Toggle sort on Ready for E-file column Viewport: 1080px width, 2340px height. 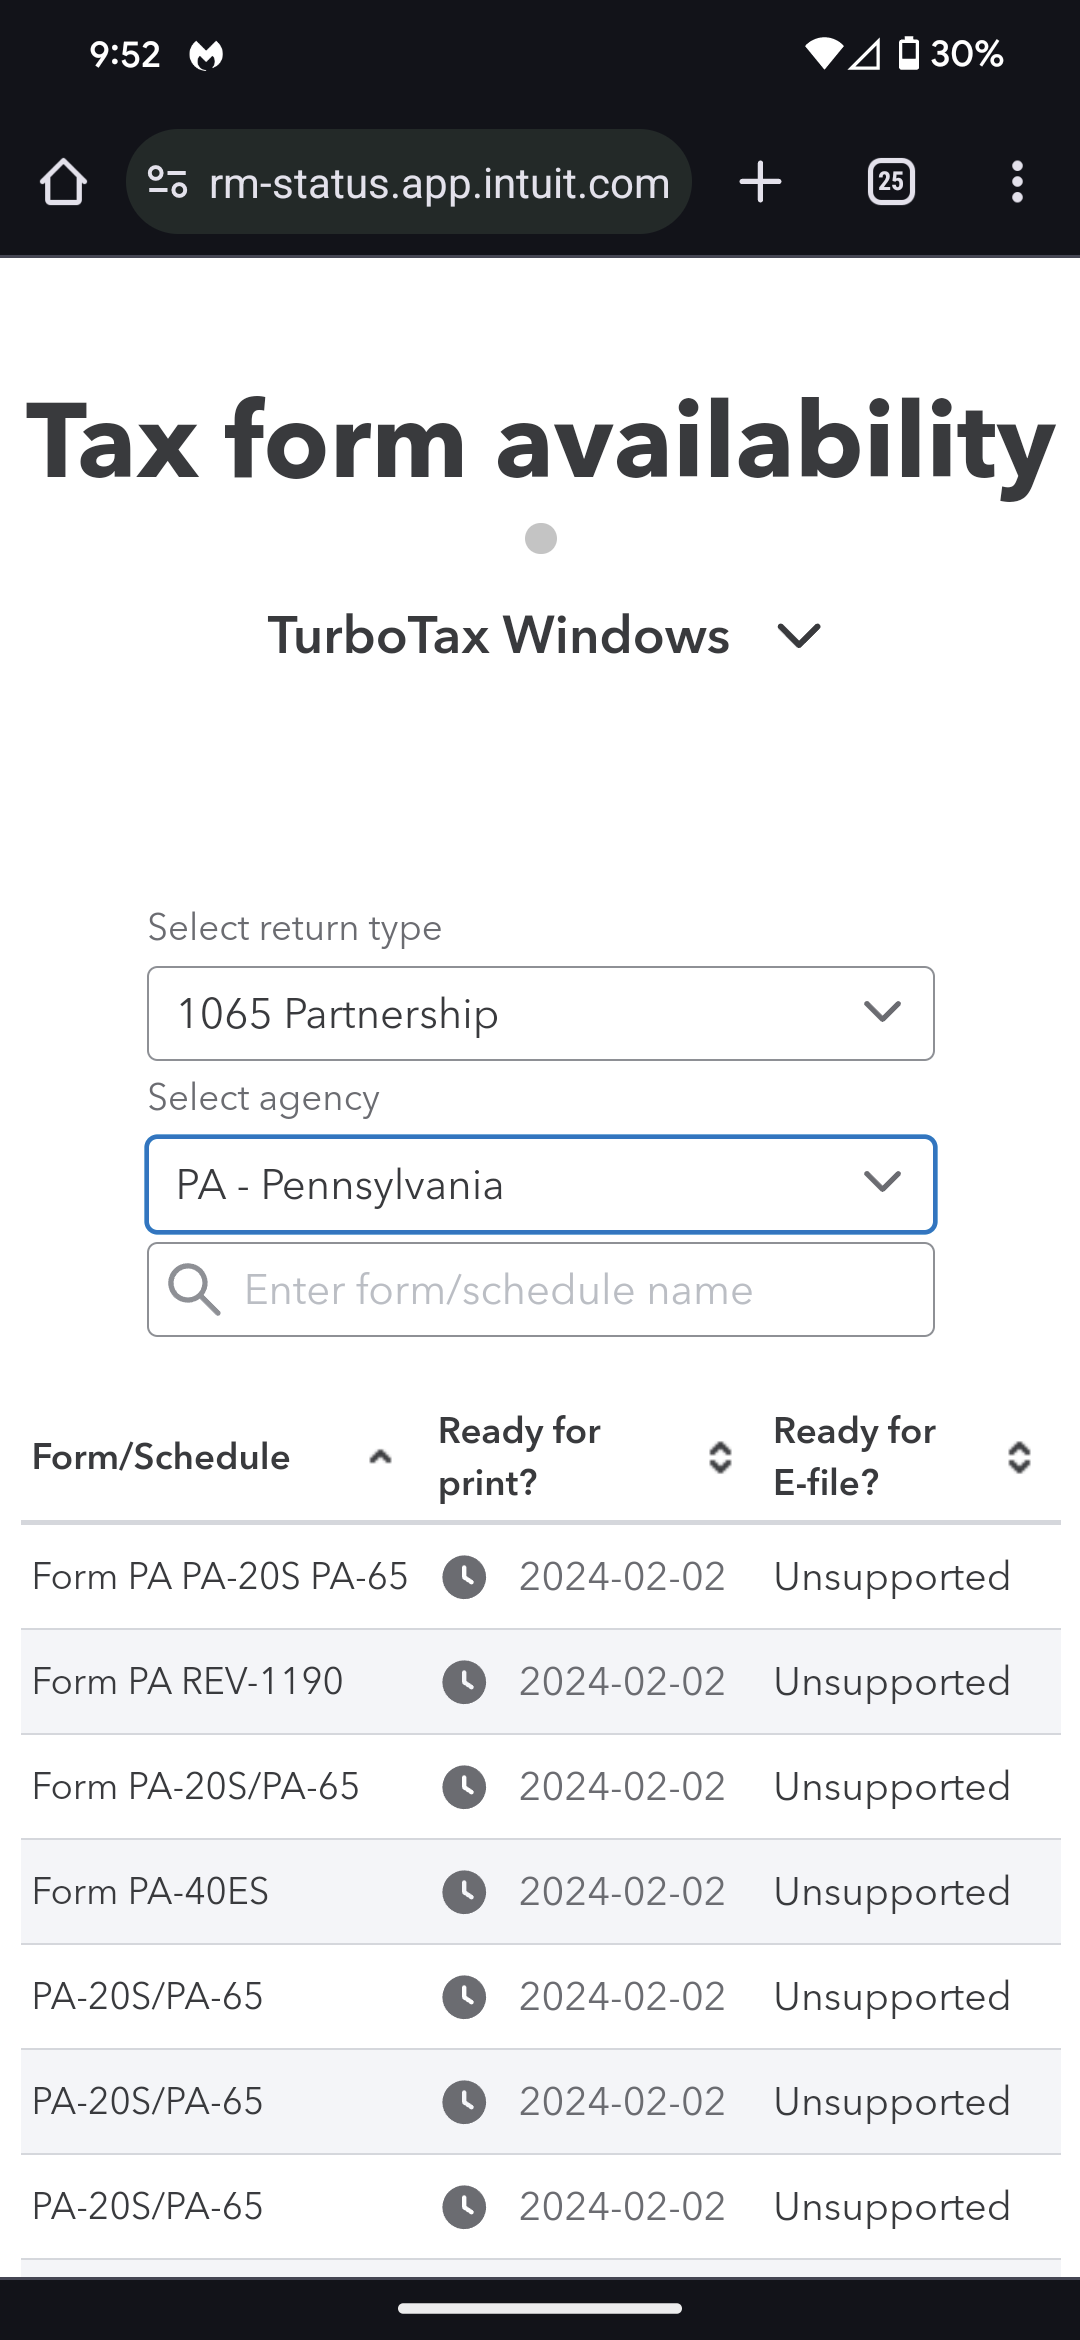1019,1457
